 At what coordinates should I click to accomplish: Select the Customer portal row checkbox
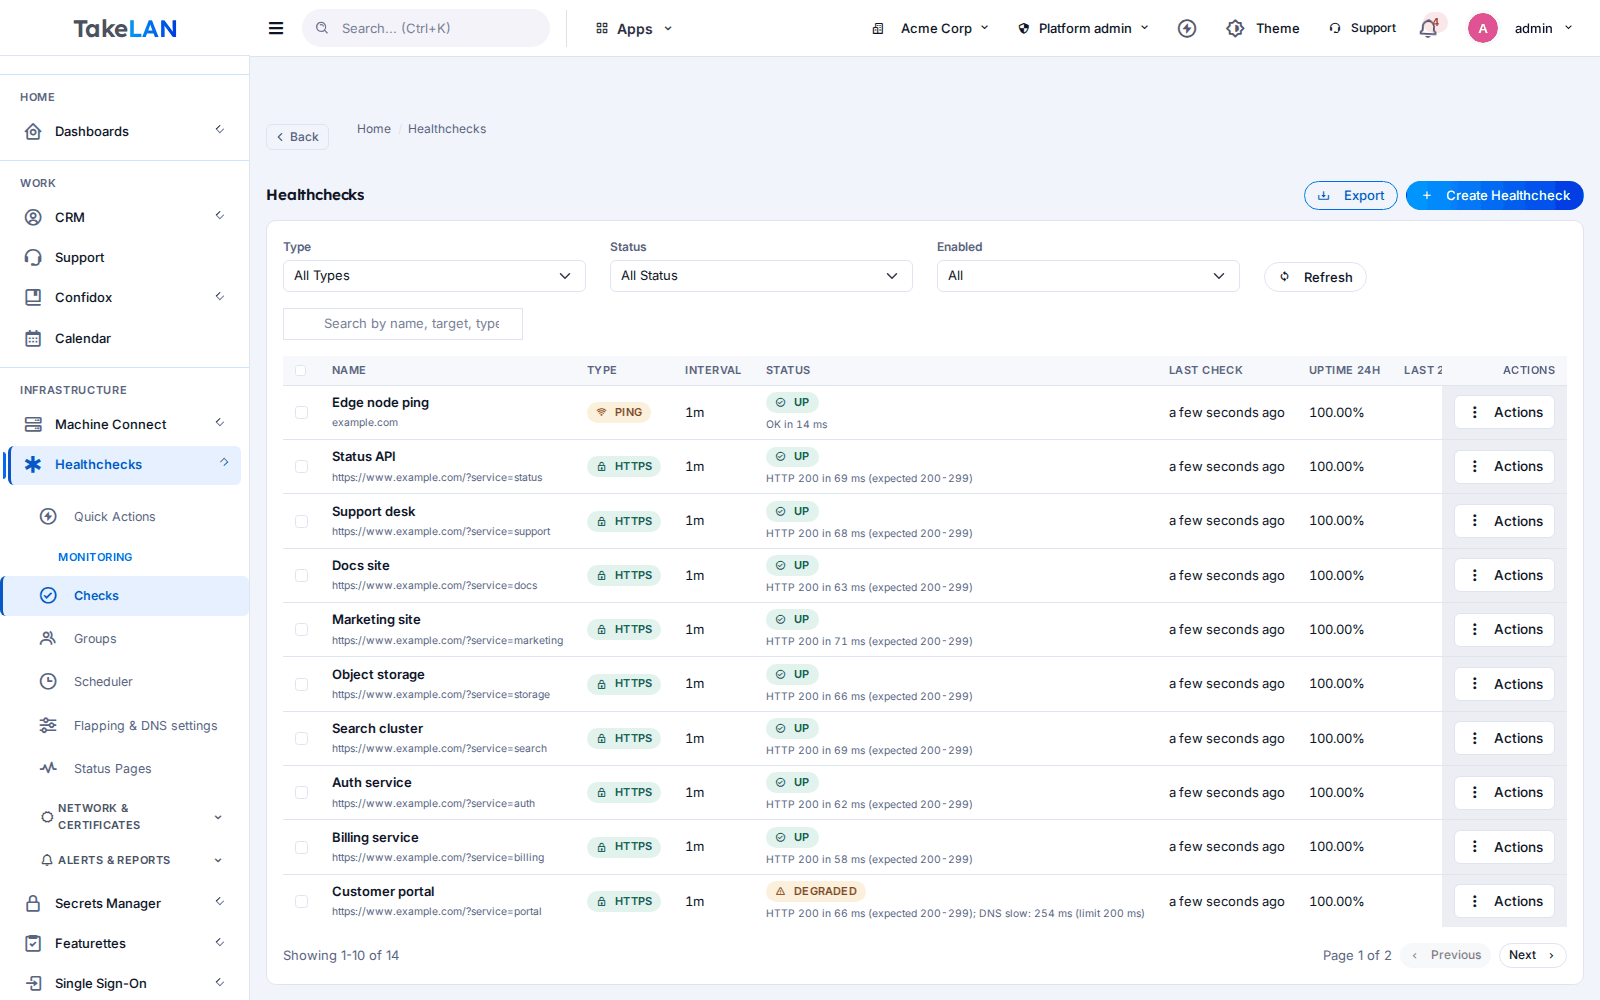pyautogui.click(x=301, y=901)
